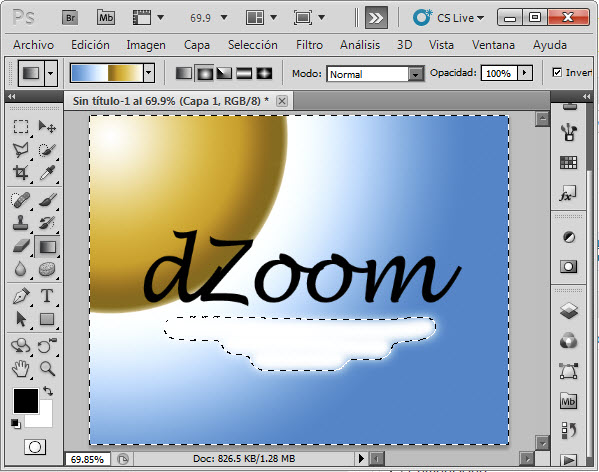Close the Sin título-1 document tab
This screenshot has height=472, width=599.
click(x=282, y=101)
